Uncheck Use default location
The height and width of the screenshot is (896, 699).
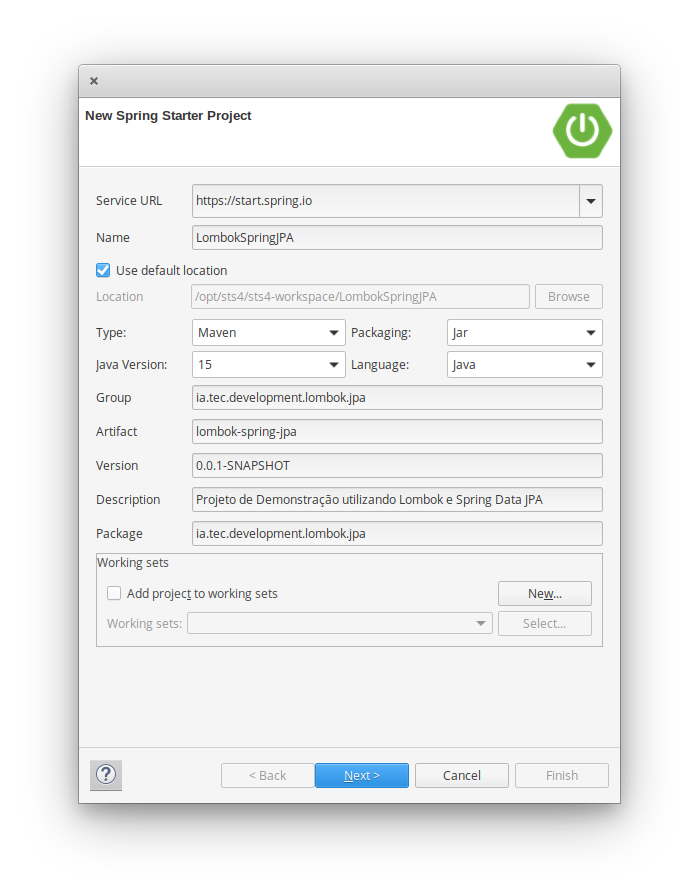click(103, 270)
